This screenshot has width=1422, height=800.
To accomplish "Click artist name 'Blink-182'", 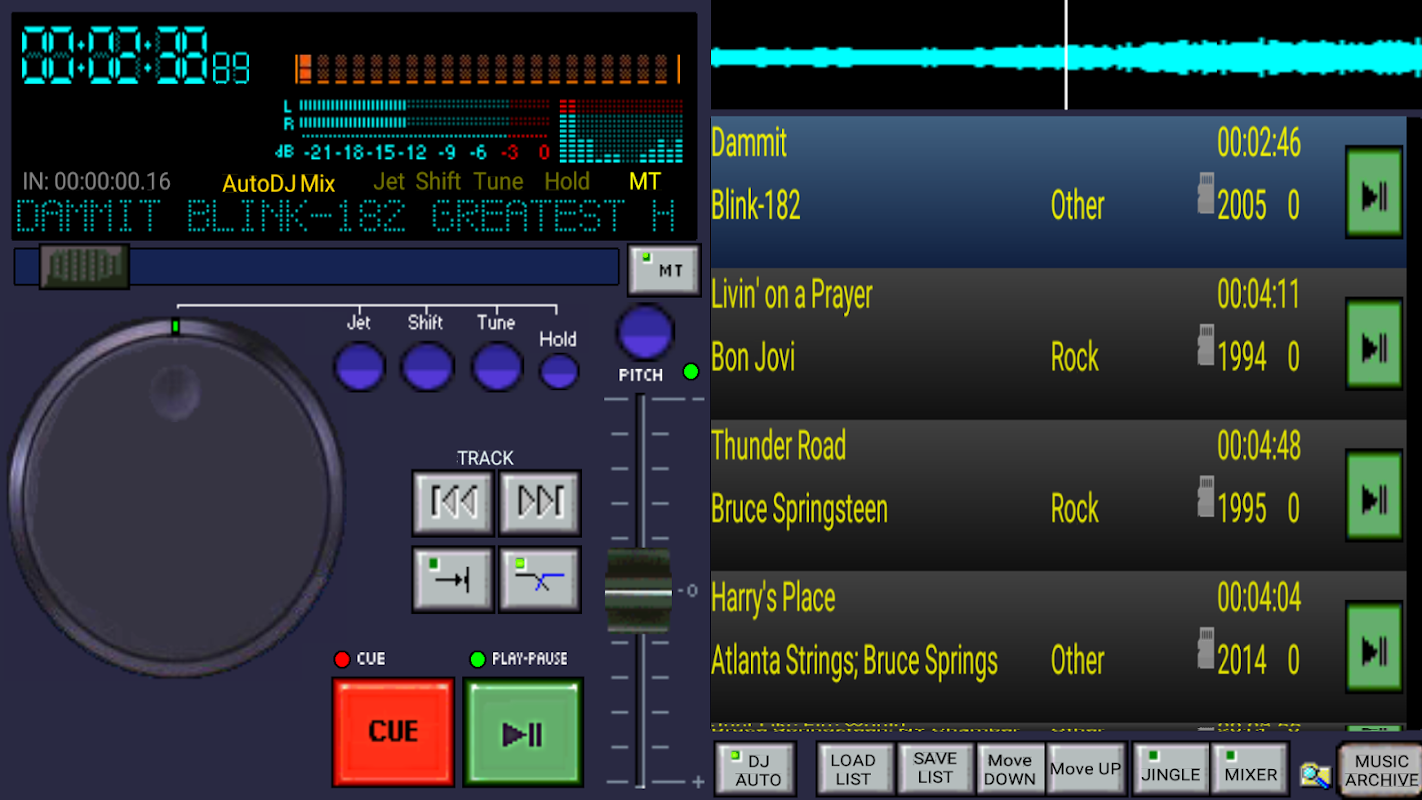I will tap(756, 206).
